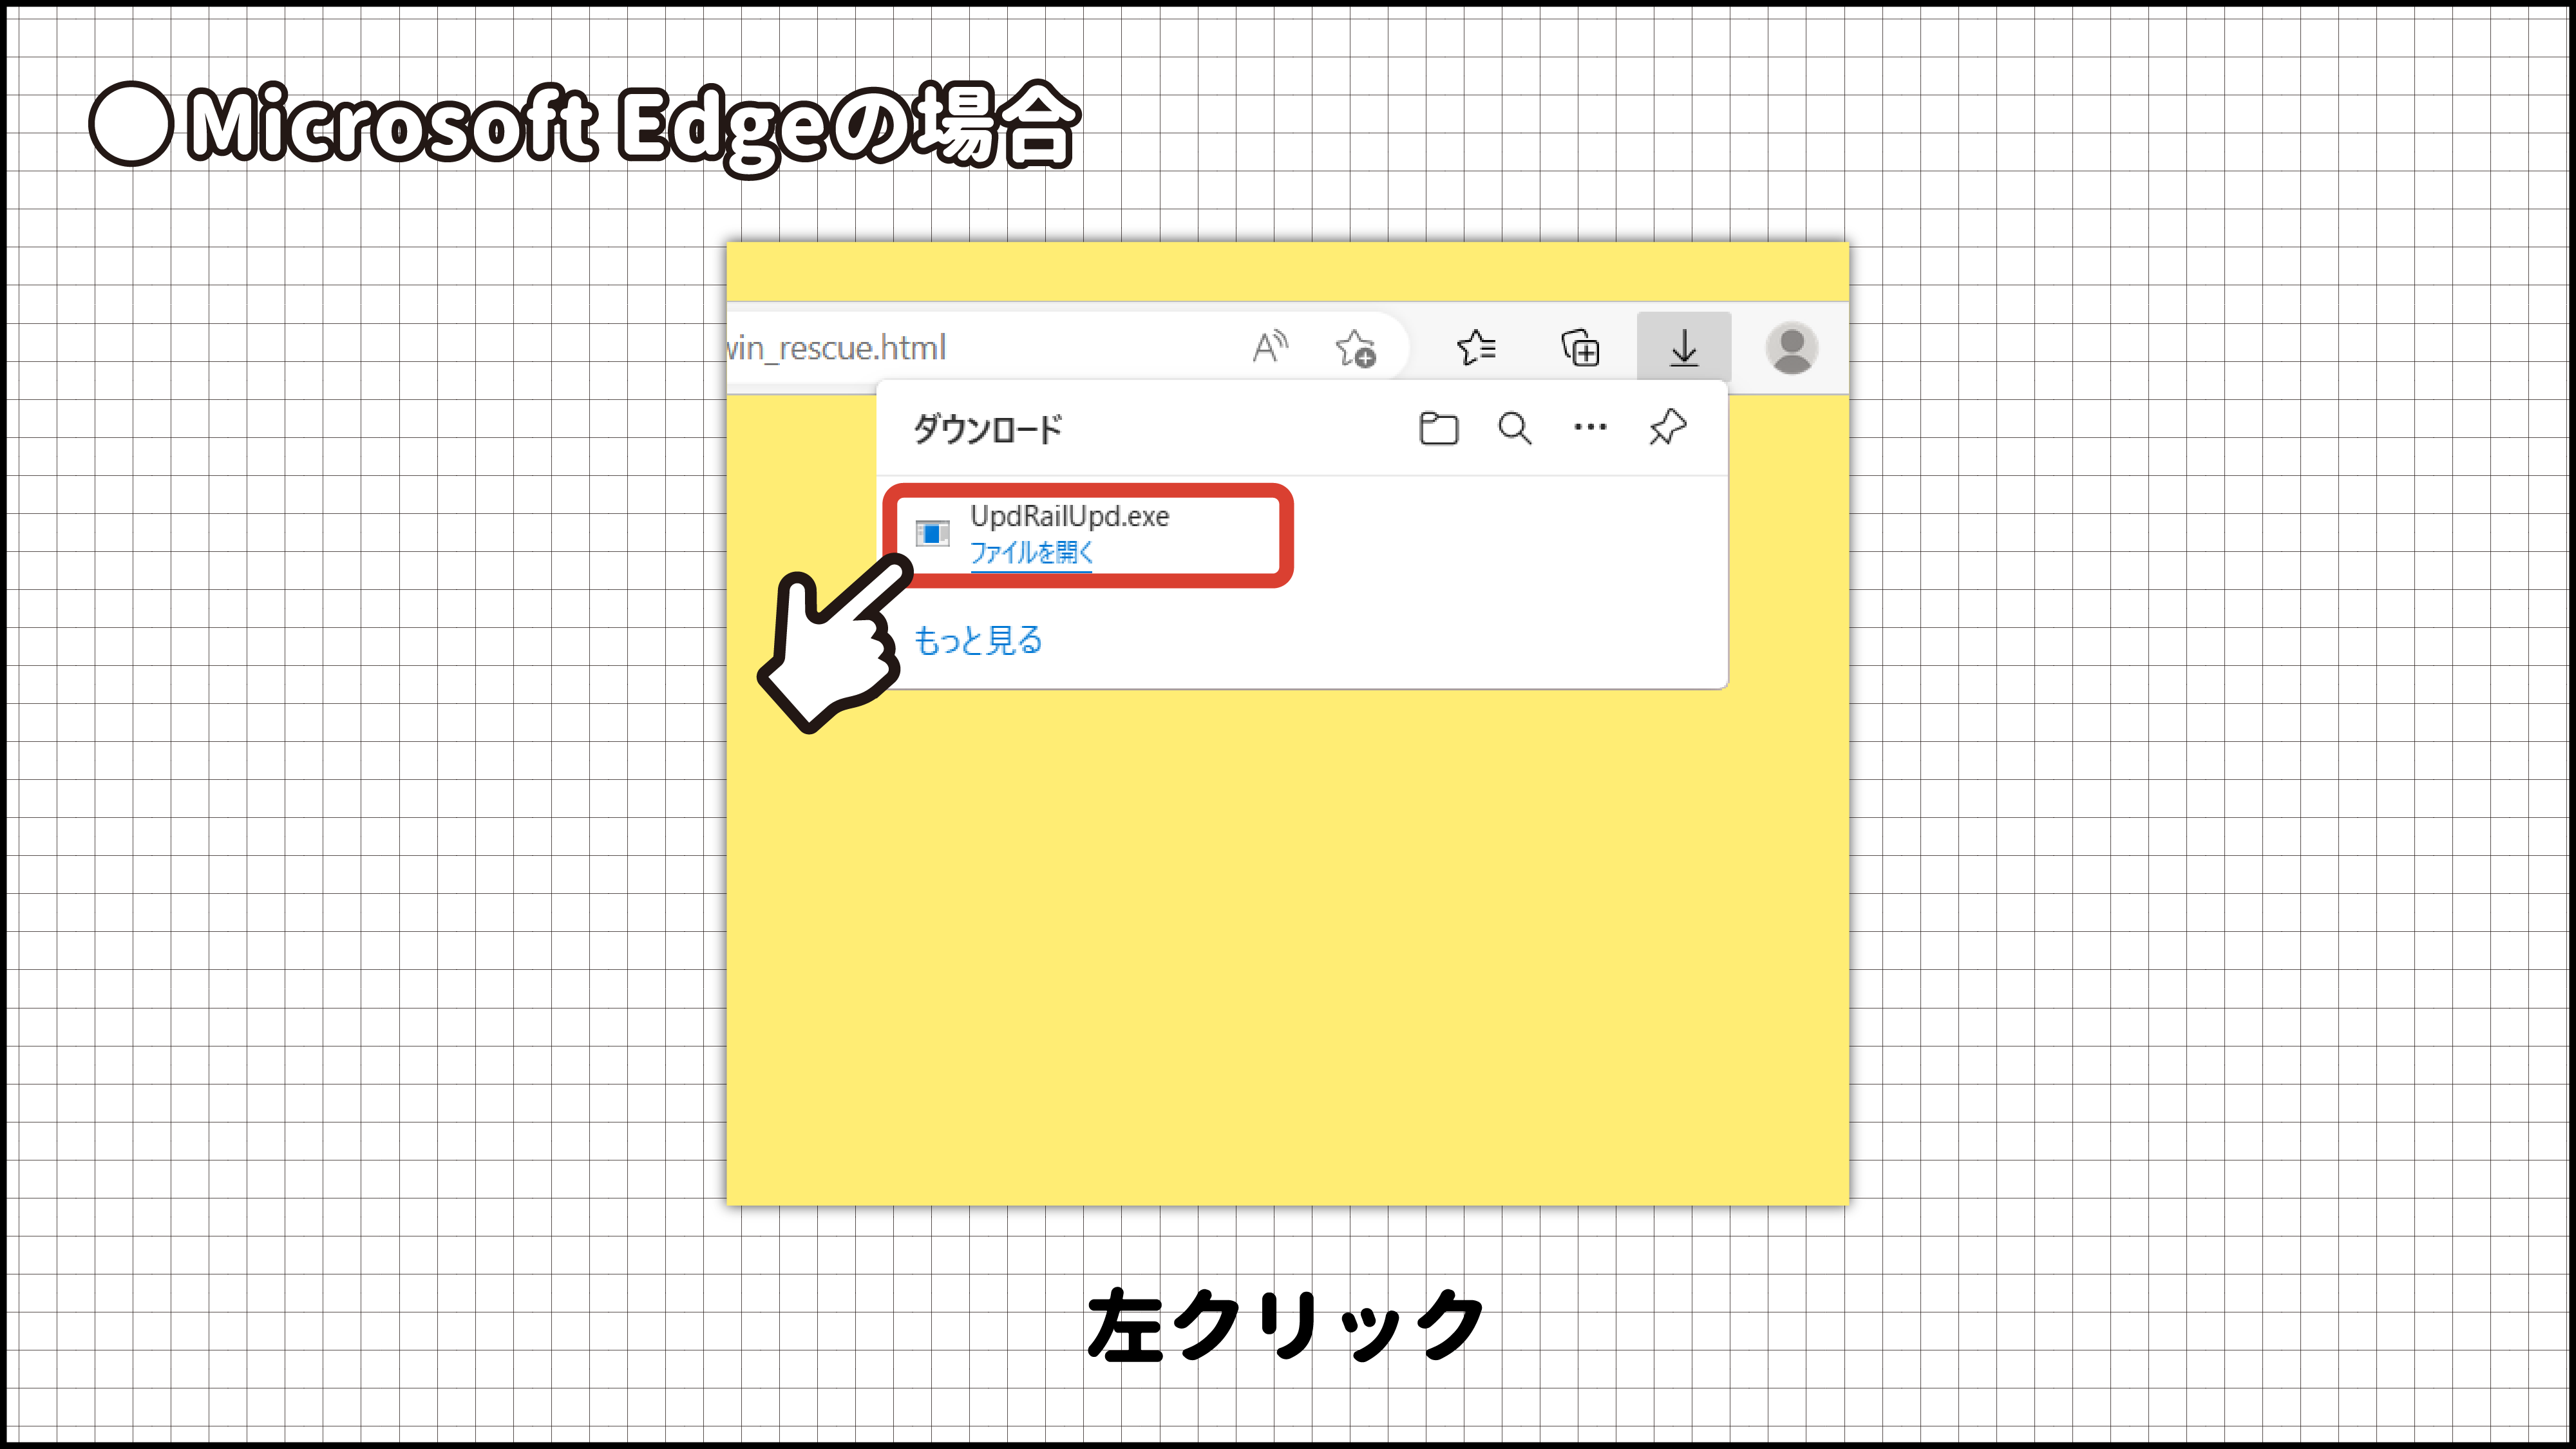Click the address bar showing win_rescue.html

click(x=1067, y=347)
